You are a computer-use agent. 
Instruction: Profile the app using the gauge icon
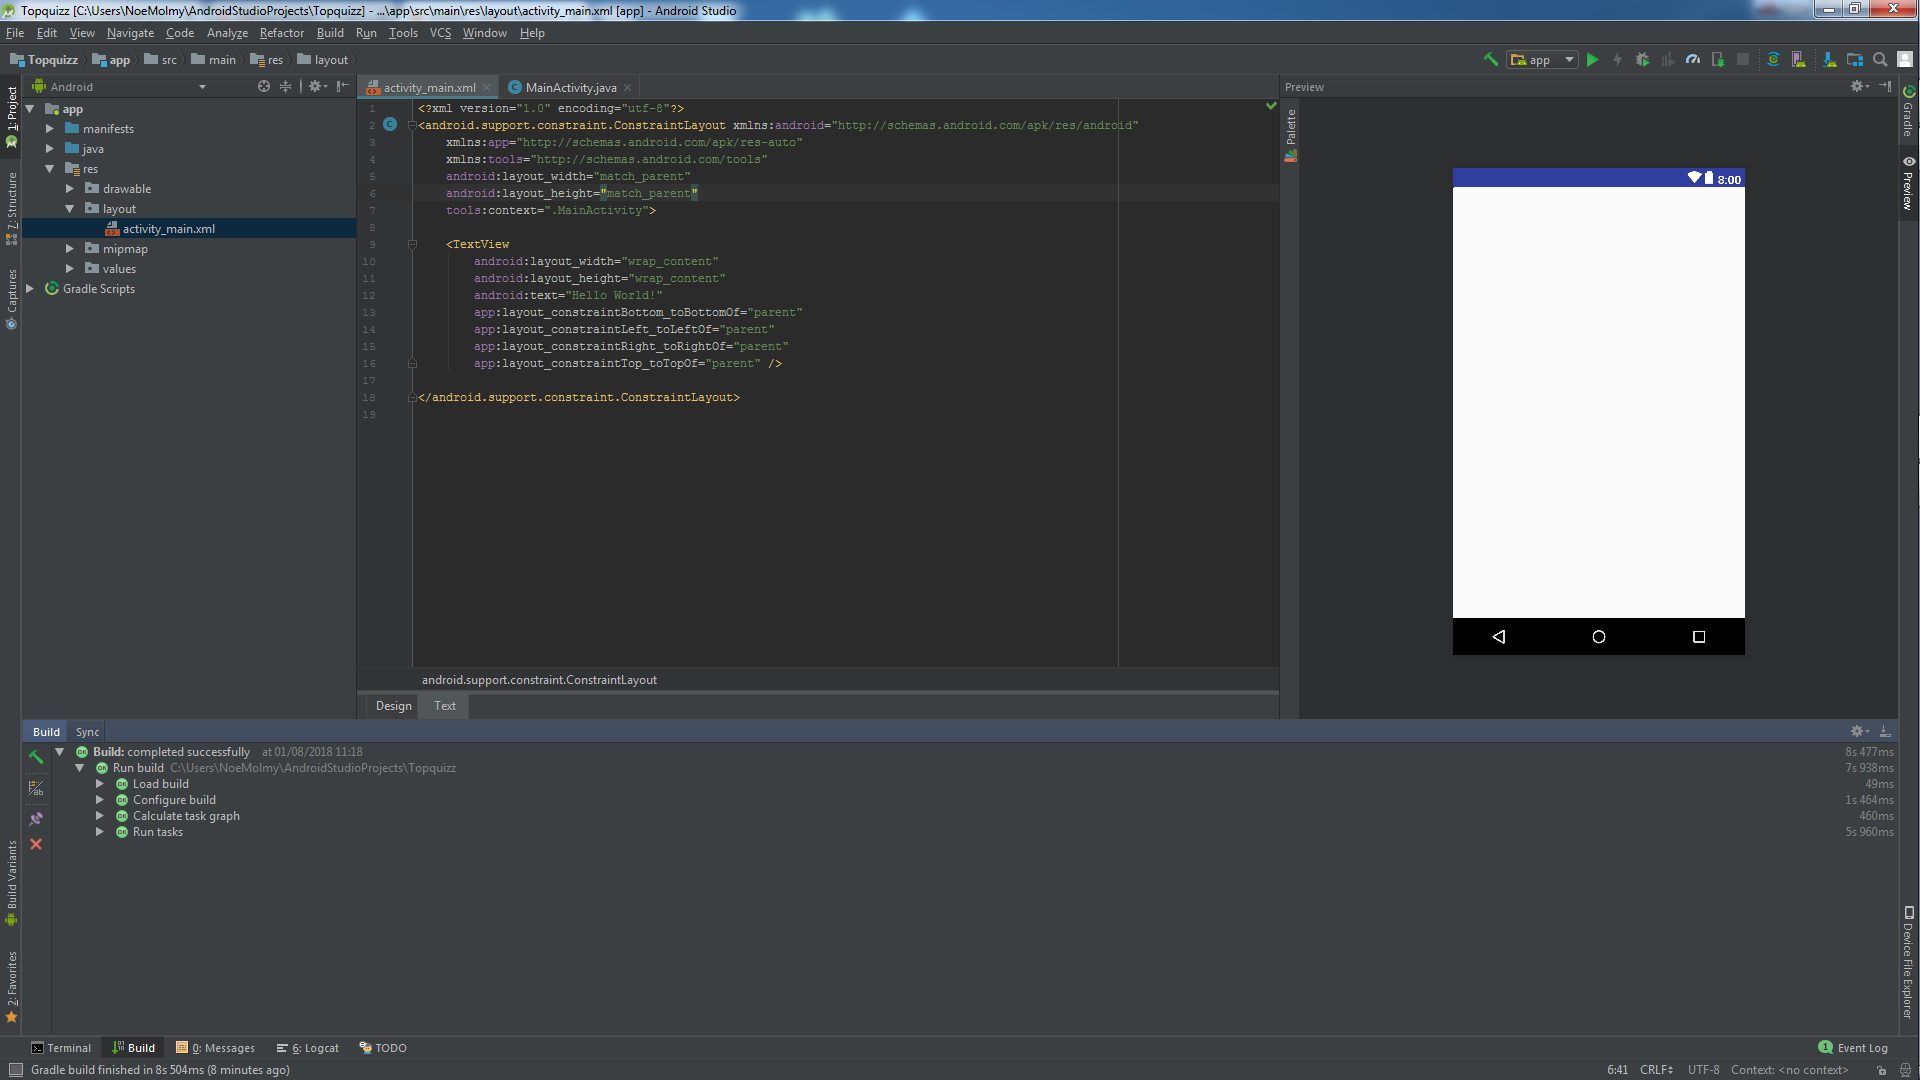point(1692,60)
